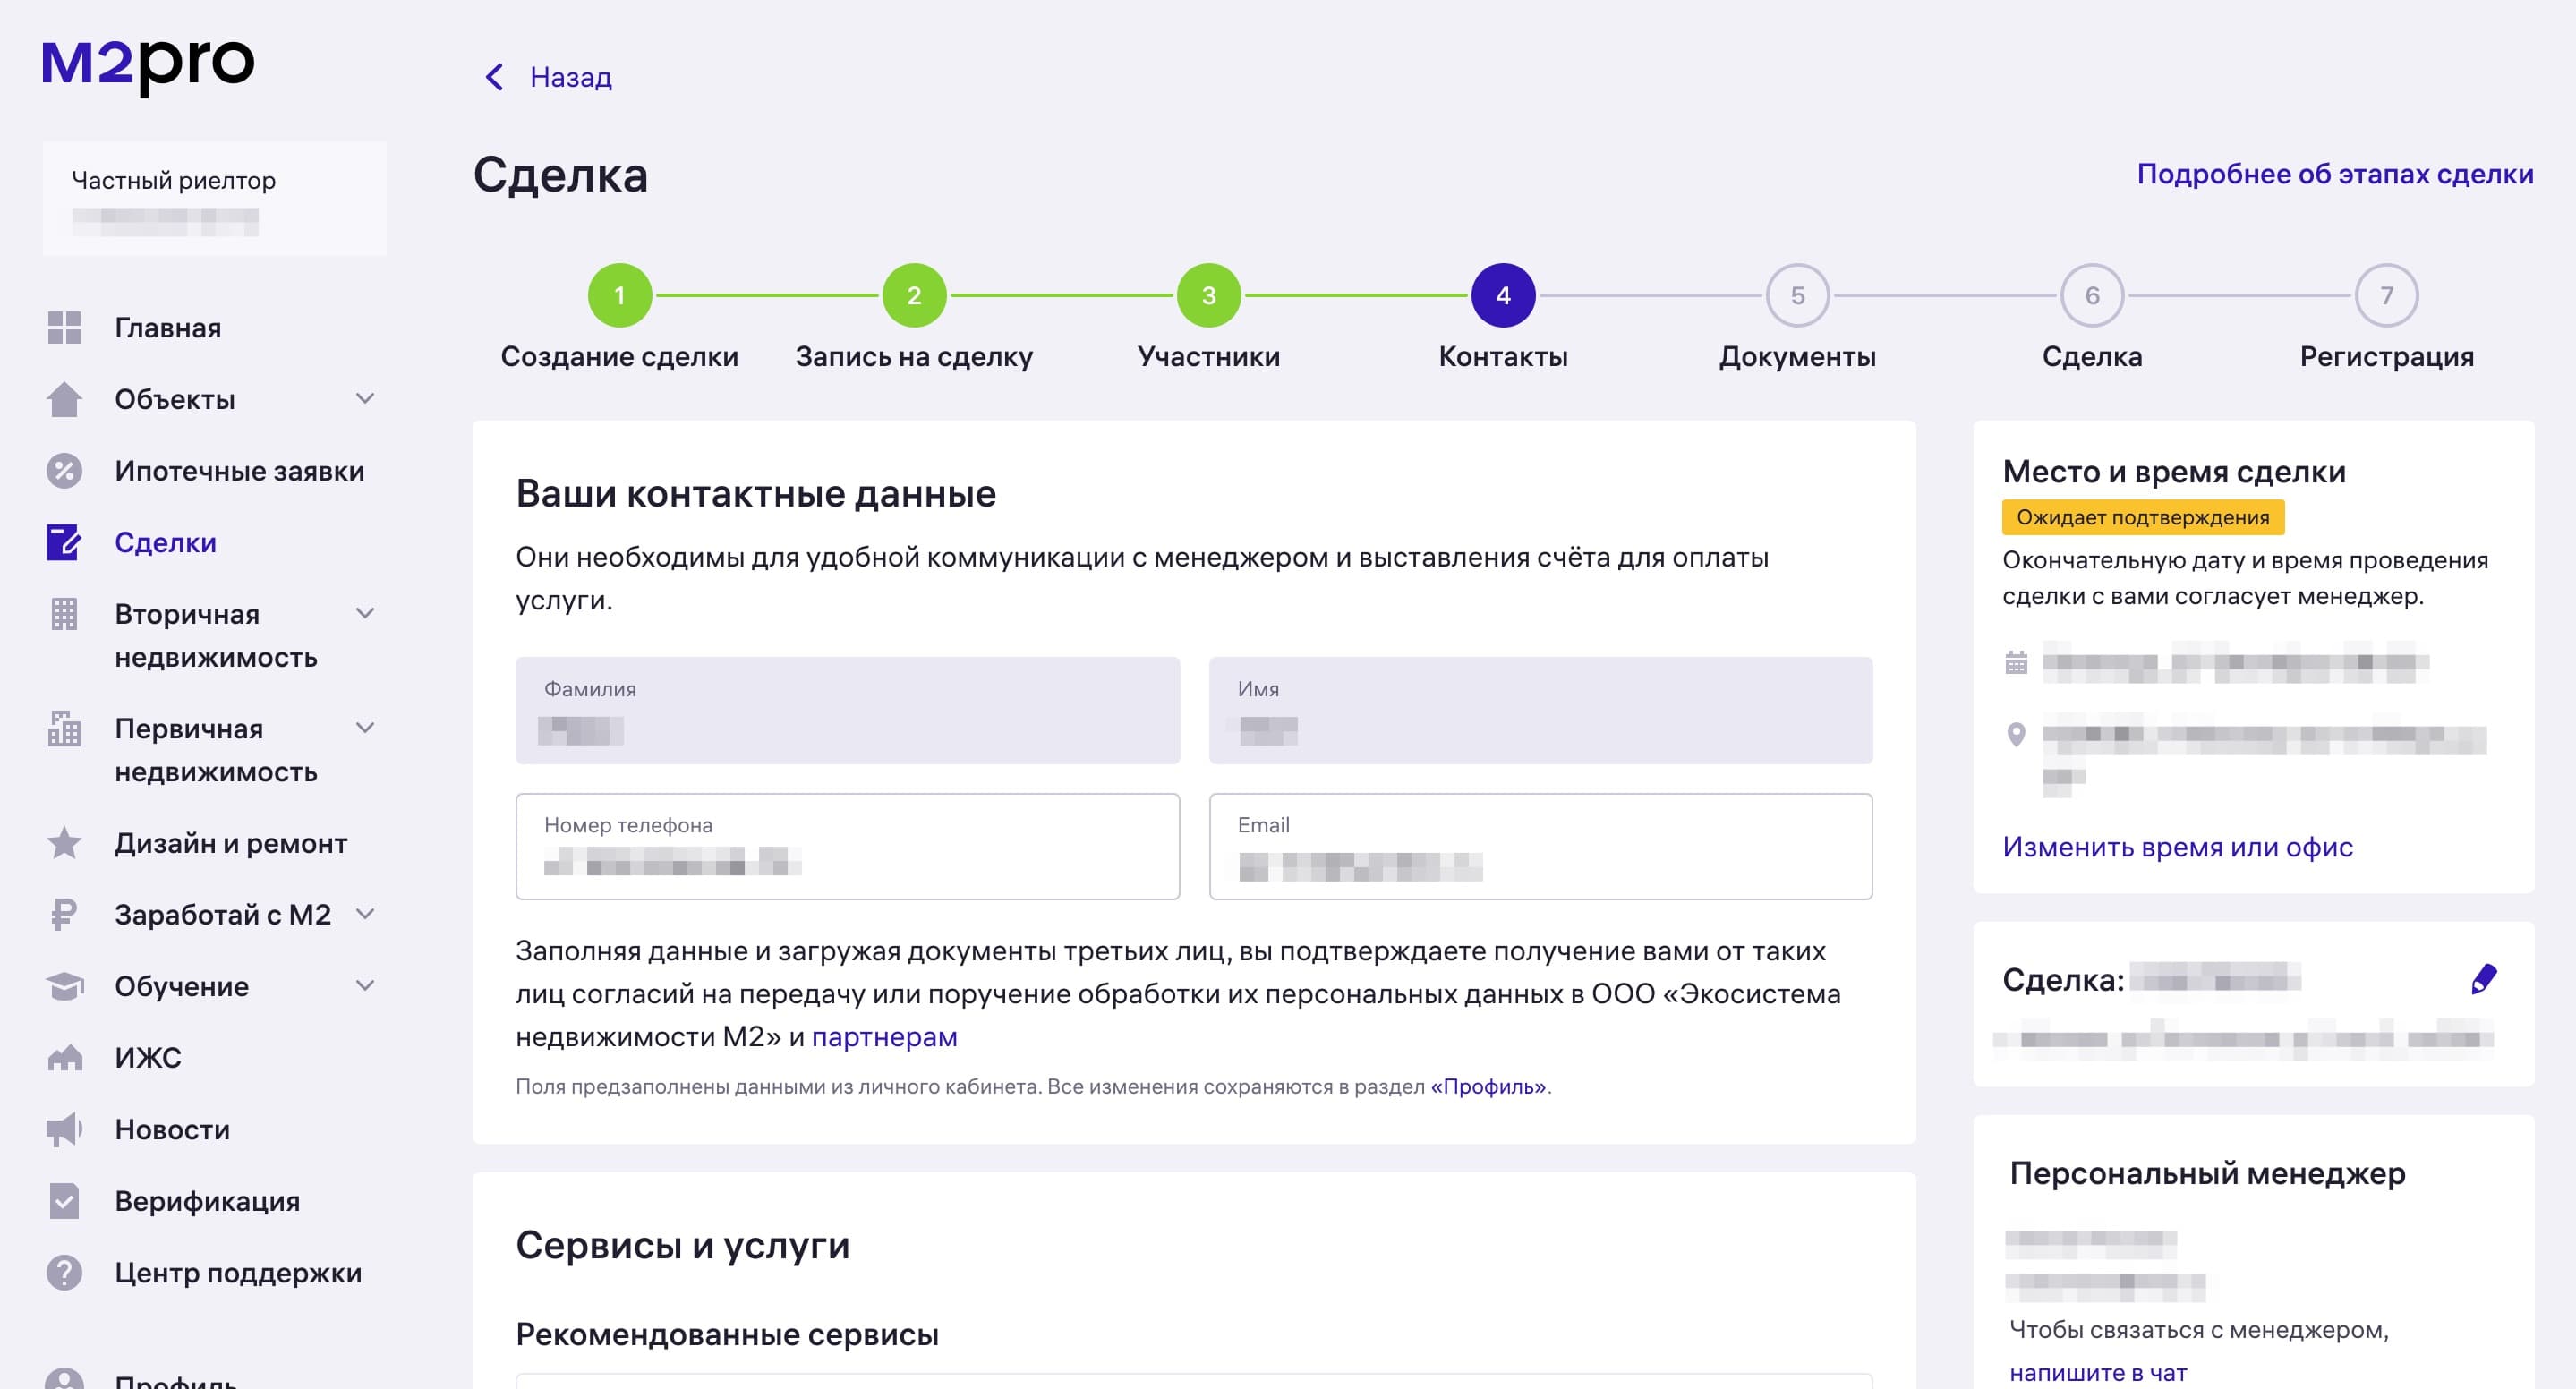Image resolution: width=2576 pixels, height=1389 pixels.
Task: Open Верификация menu item
Action: [x=207, y=1201]
